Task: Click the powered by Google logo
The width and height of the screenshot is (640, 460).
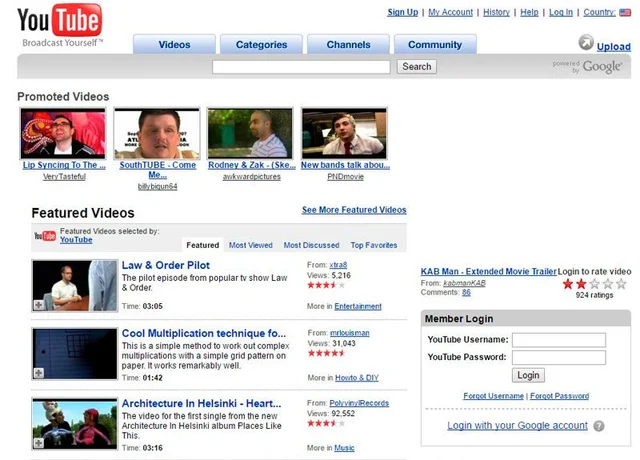Action: (587, 67)
